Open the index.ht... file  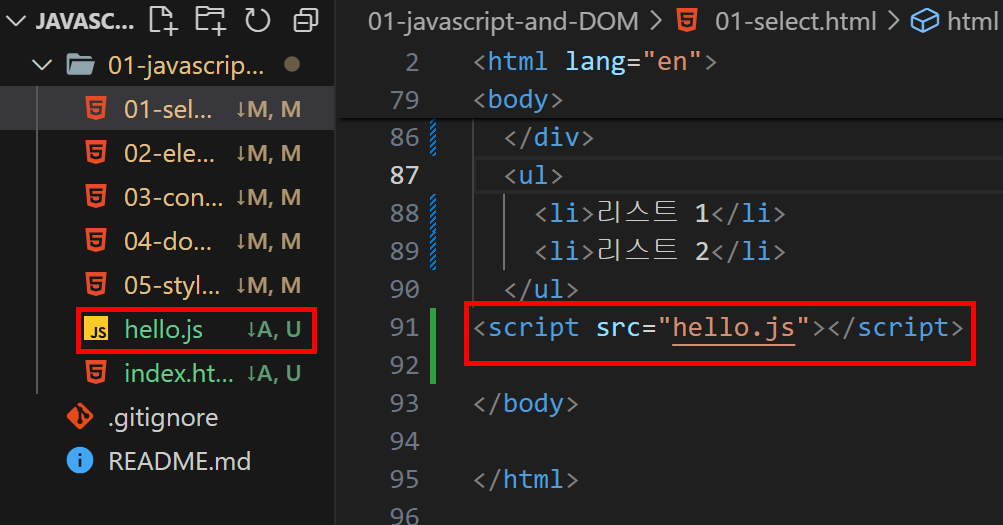(167, 373)
